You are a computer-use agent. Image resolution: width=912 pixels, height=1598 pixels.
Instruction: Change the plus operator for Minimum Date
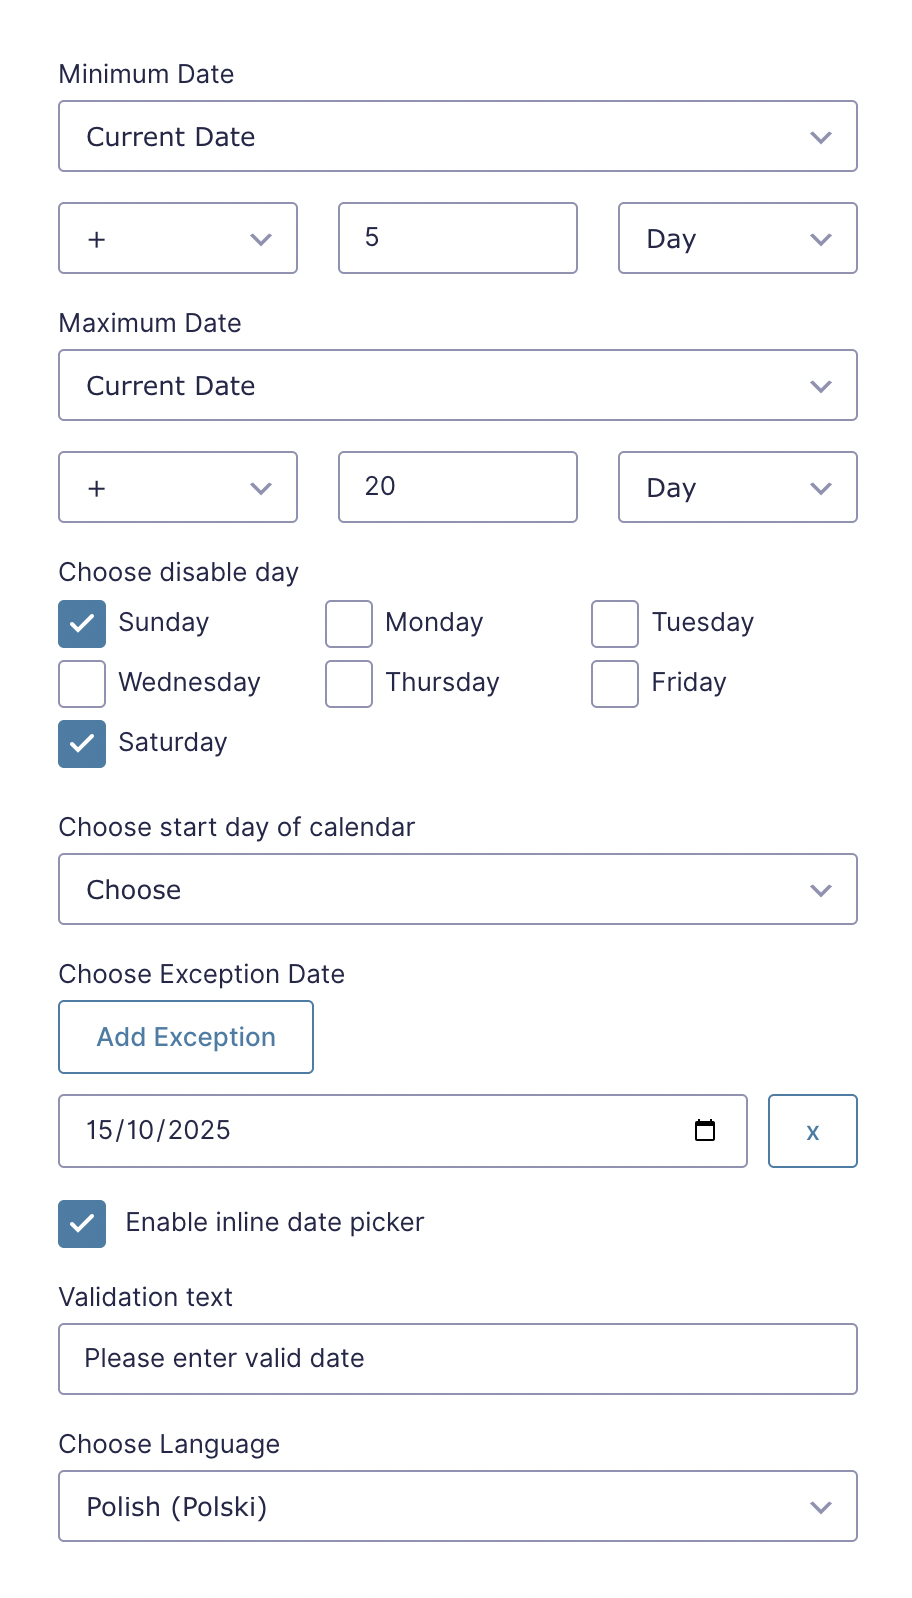pos(178,238)
